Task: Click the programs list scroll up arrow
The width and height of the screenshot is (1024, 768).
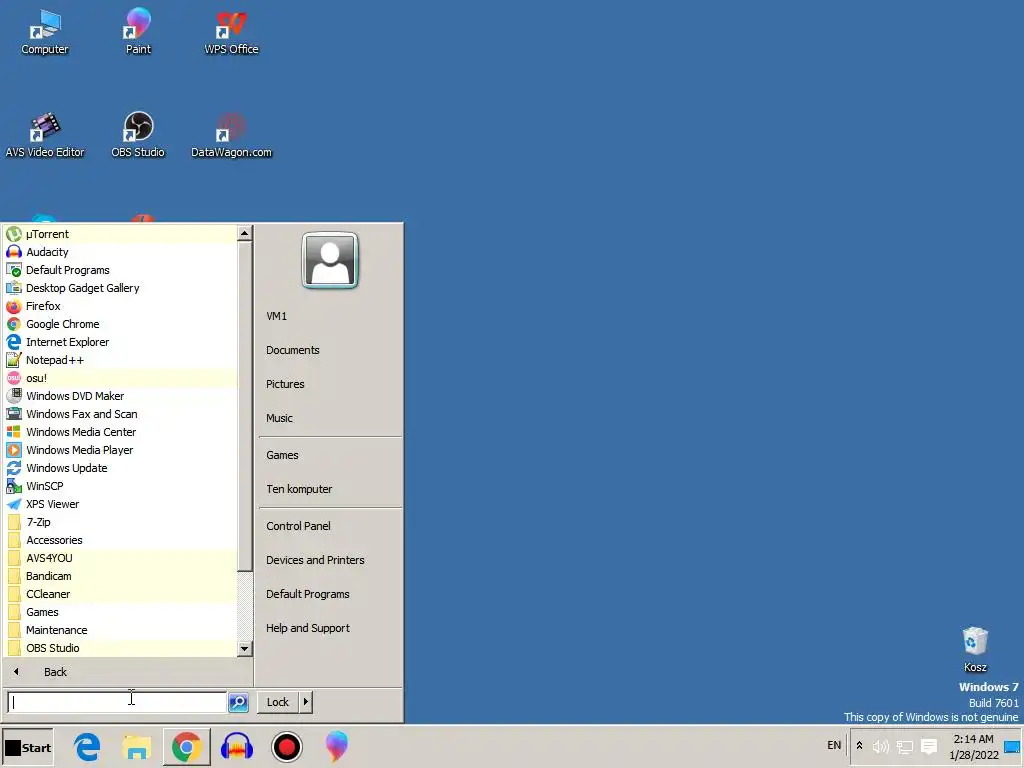Action: pyautogui.click(x=244, y=233)
